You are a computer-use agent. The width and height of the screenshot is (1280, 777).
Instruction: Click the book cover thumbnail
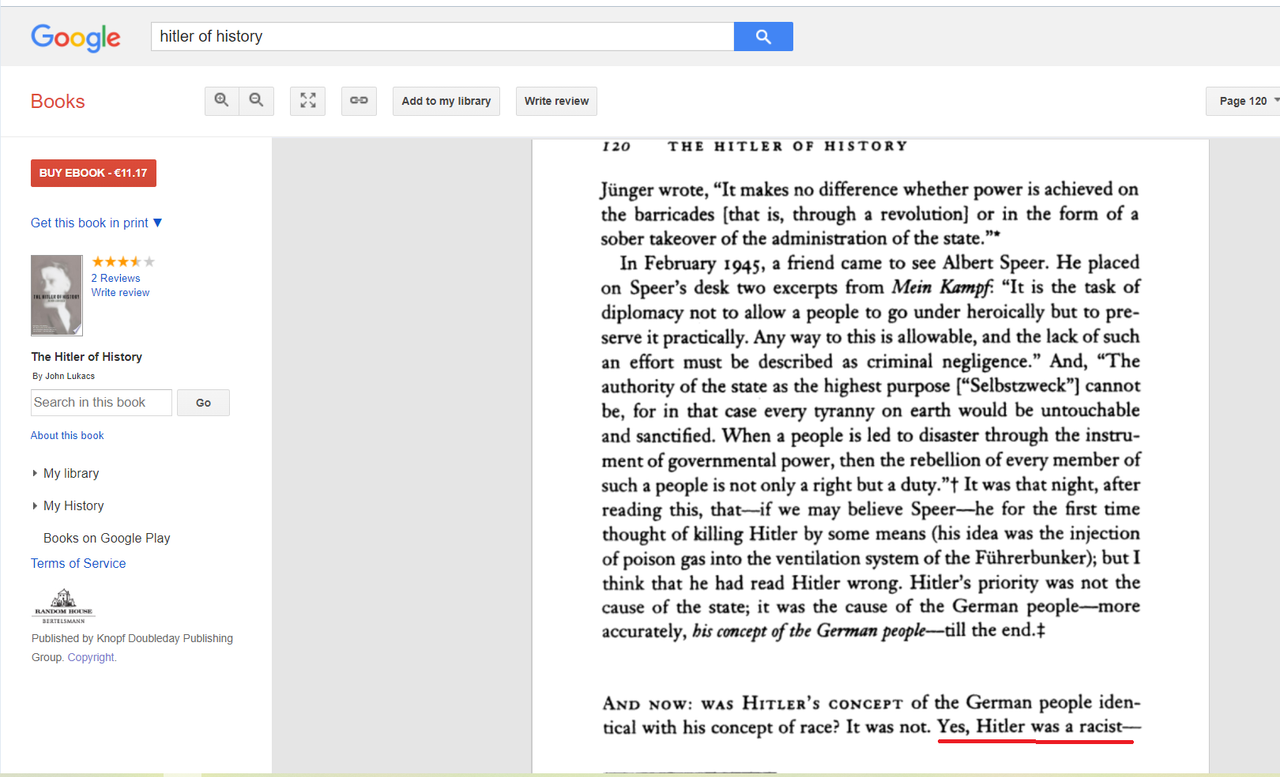(x=57, y=295)
